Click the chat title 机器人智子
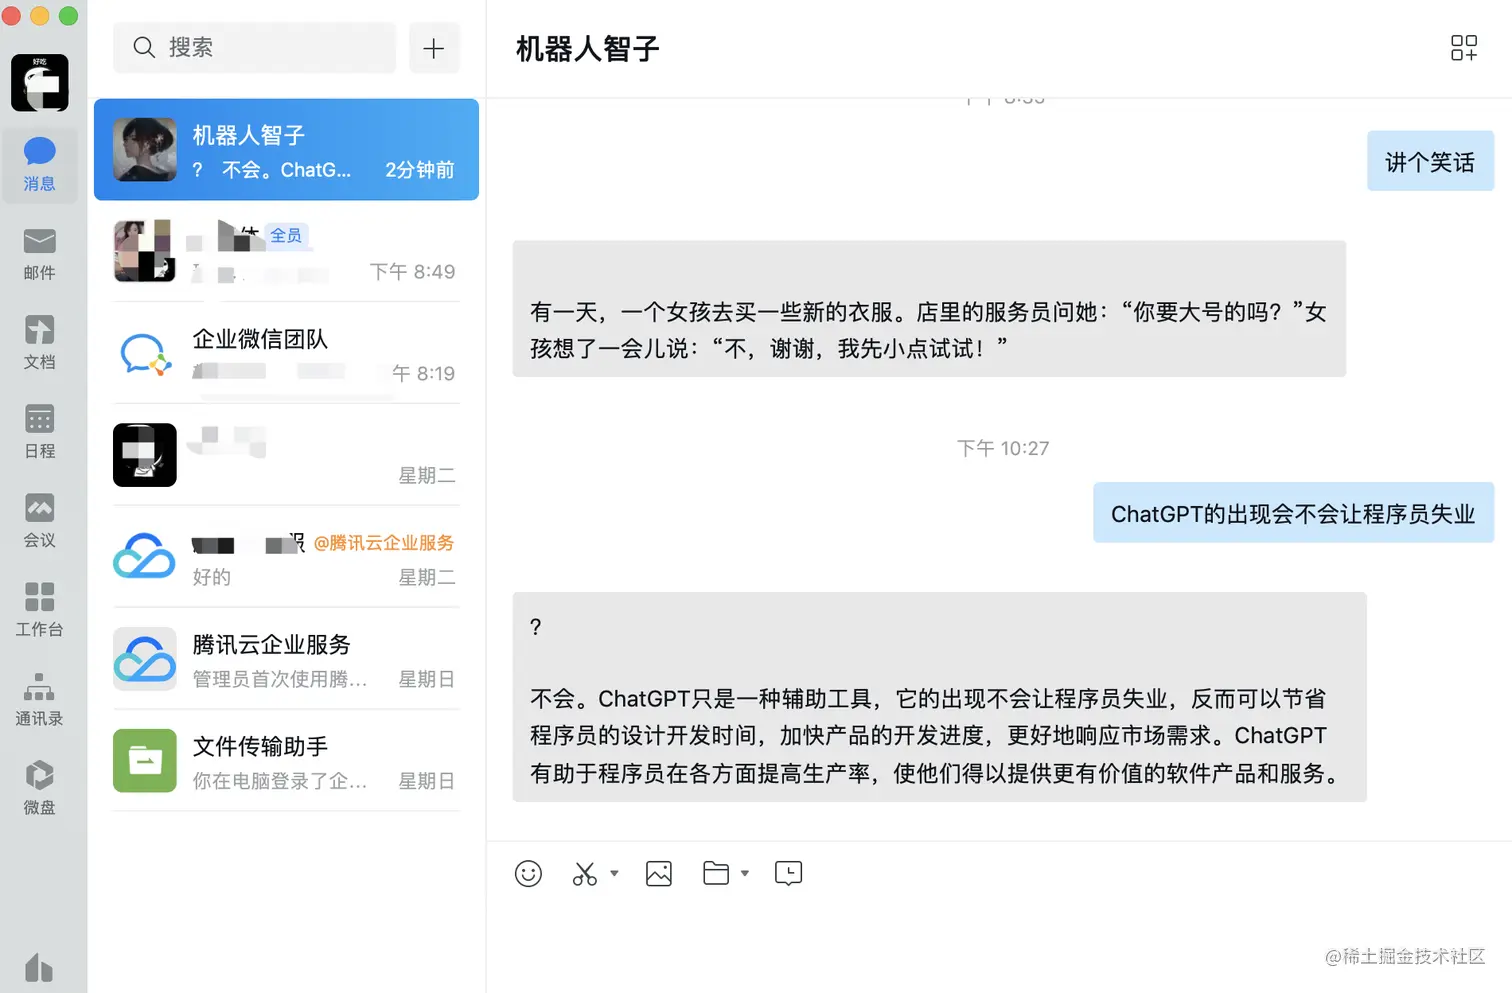 [x=587, y=49]
